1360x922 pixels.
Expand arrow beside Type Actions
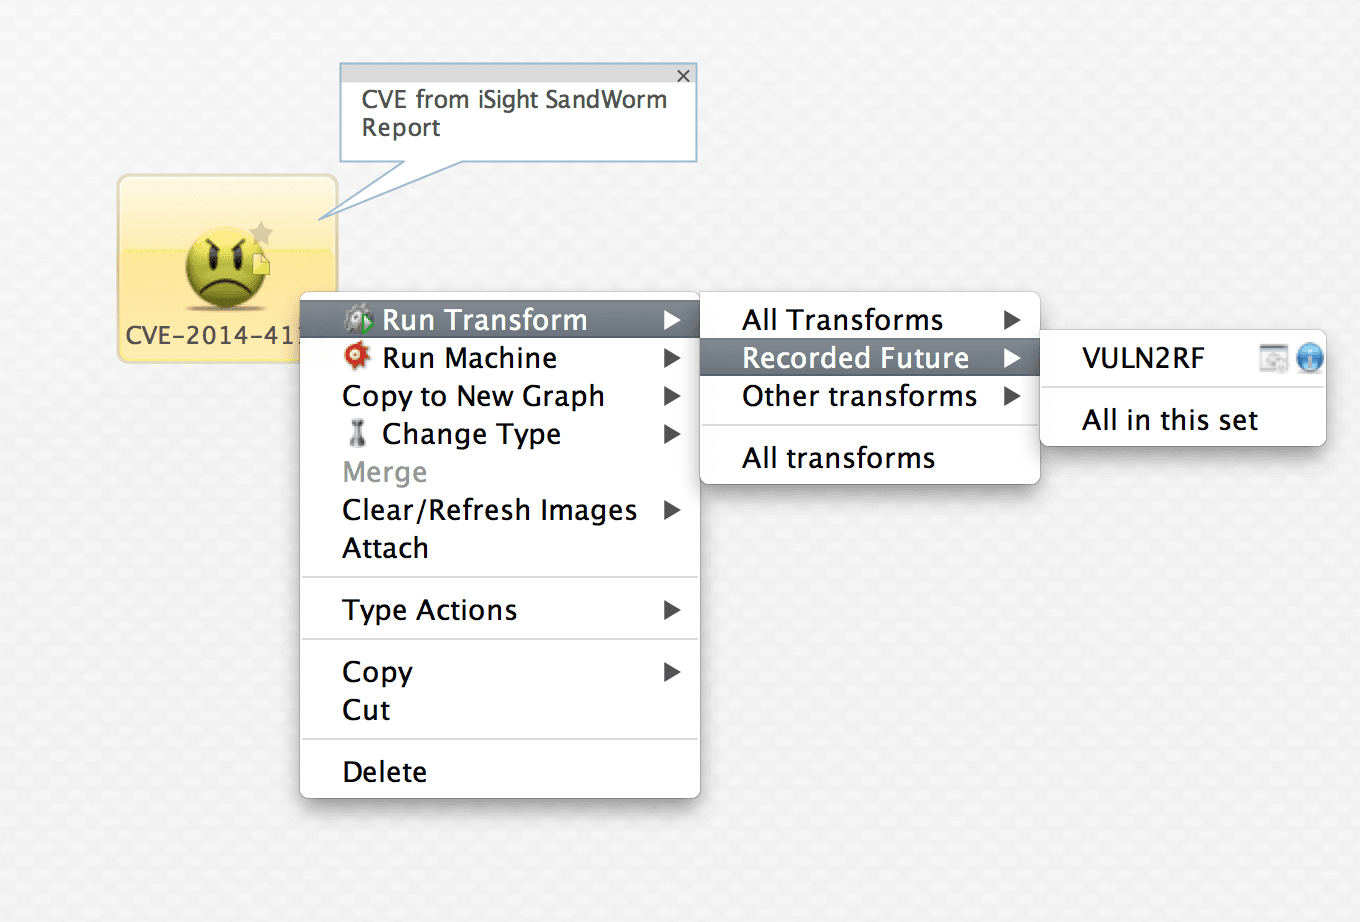point(672,610)
